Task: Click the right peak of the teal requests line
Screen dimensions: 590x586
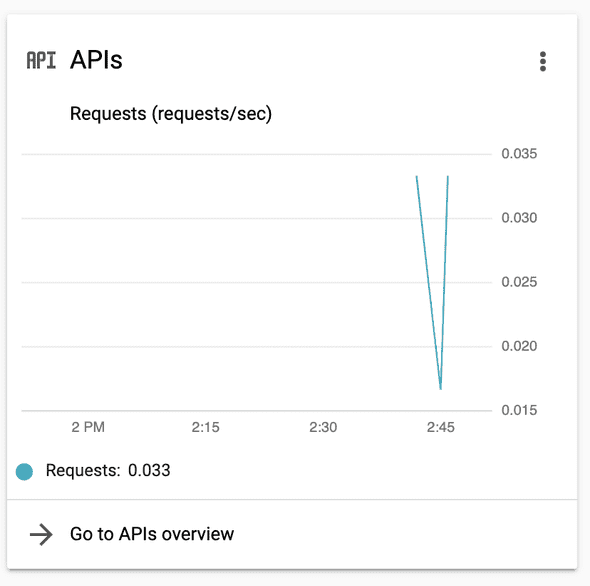Action: (x=448, y=177)
